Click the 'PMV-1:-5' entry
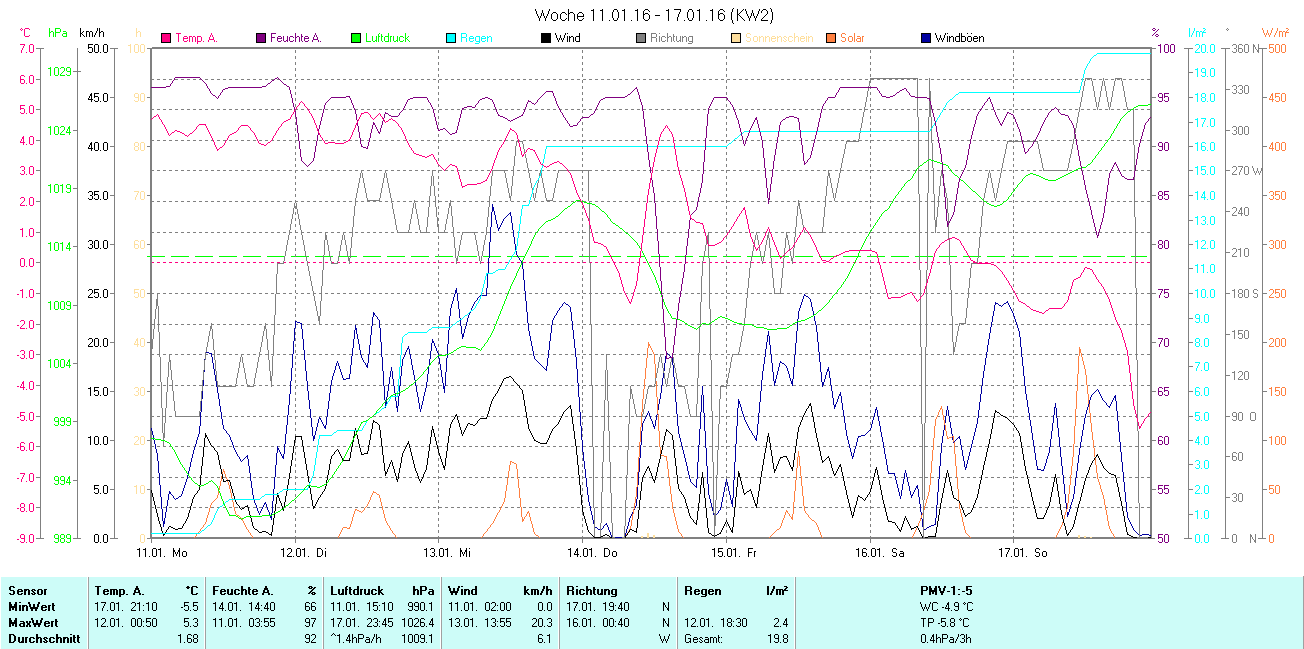 [946, 591]
